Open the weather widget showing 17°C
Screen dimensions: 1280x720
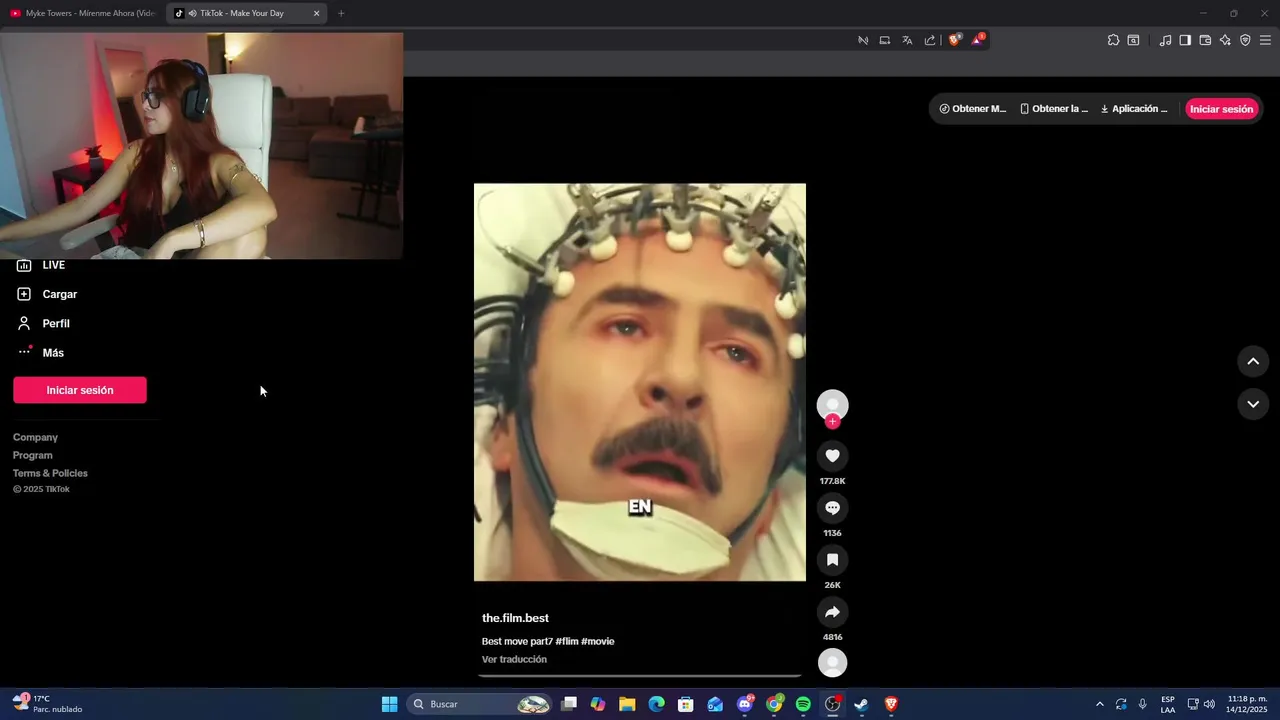coord(48,704)
